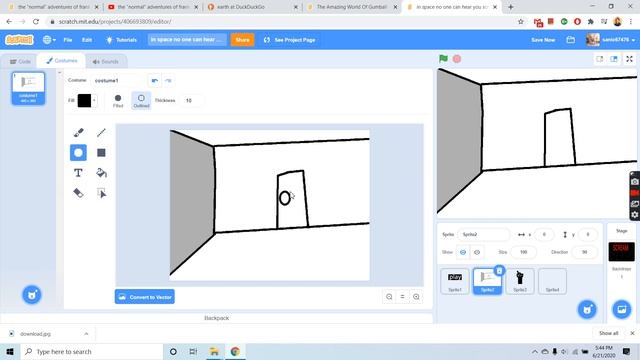This screenshot has height=360, width=640.
Task: Open the File menu
Action: pos(68,40)
